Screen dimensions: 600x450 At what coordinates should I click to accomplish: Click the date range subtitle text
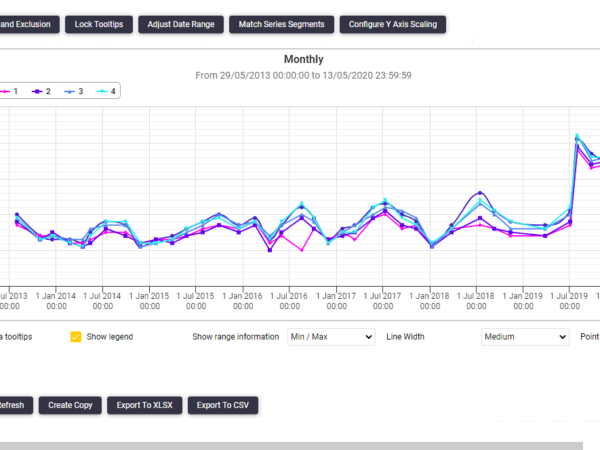tap(303, 75)
